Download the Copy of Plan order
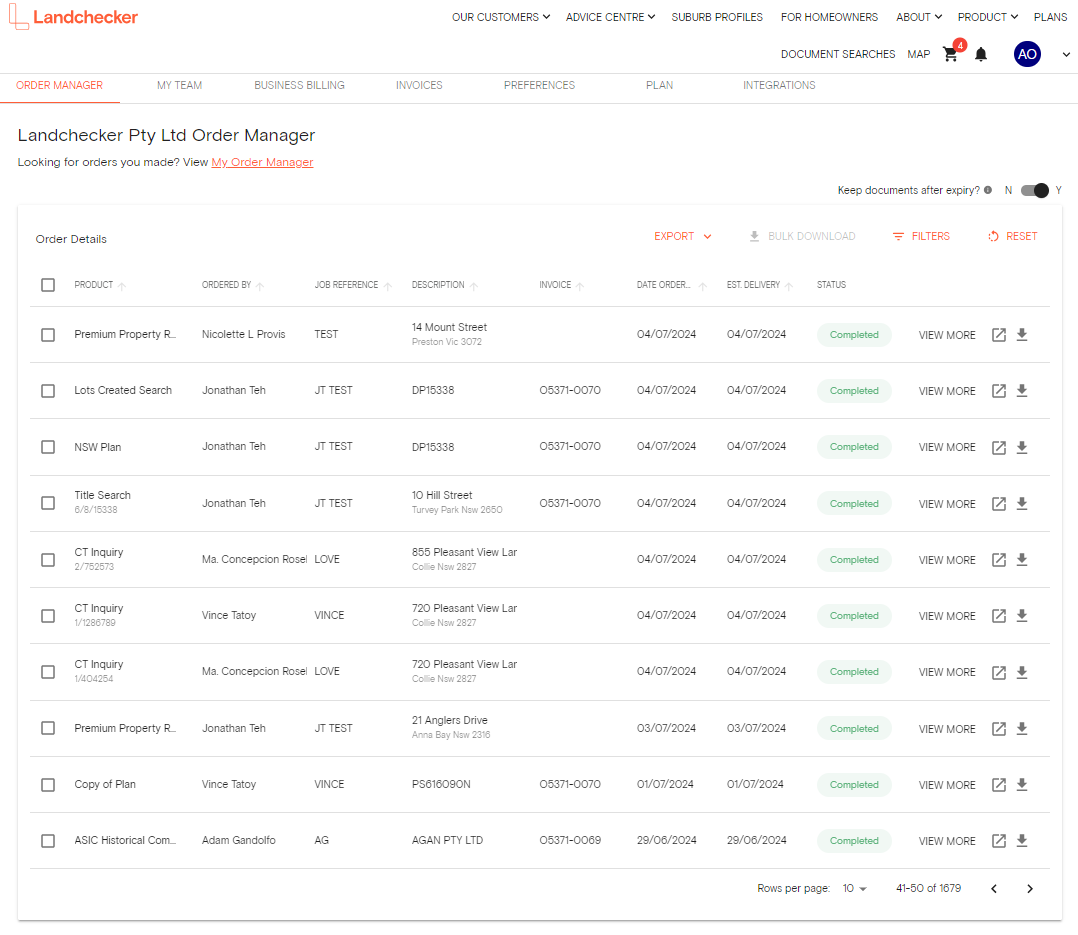 coord(1022,784)
